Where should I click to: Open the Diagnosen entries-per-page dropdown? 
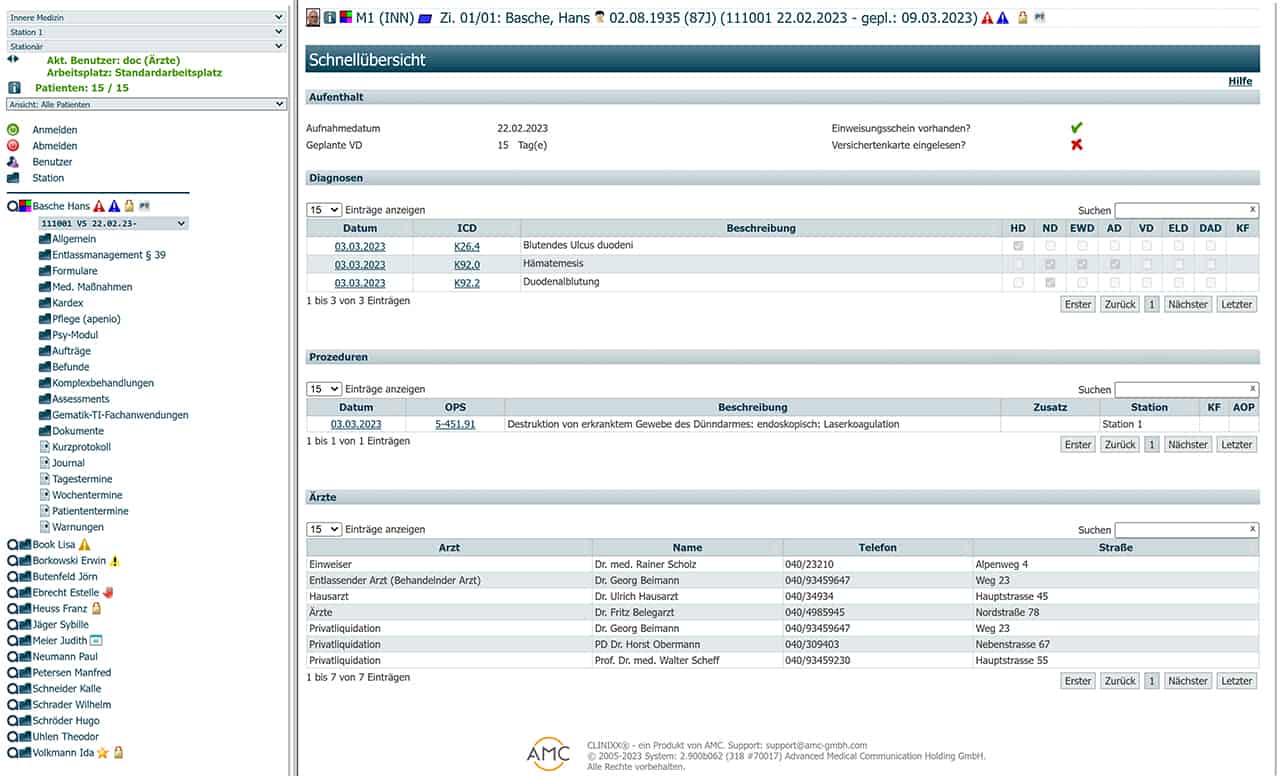pyautogui.click(x=323, y=210)
